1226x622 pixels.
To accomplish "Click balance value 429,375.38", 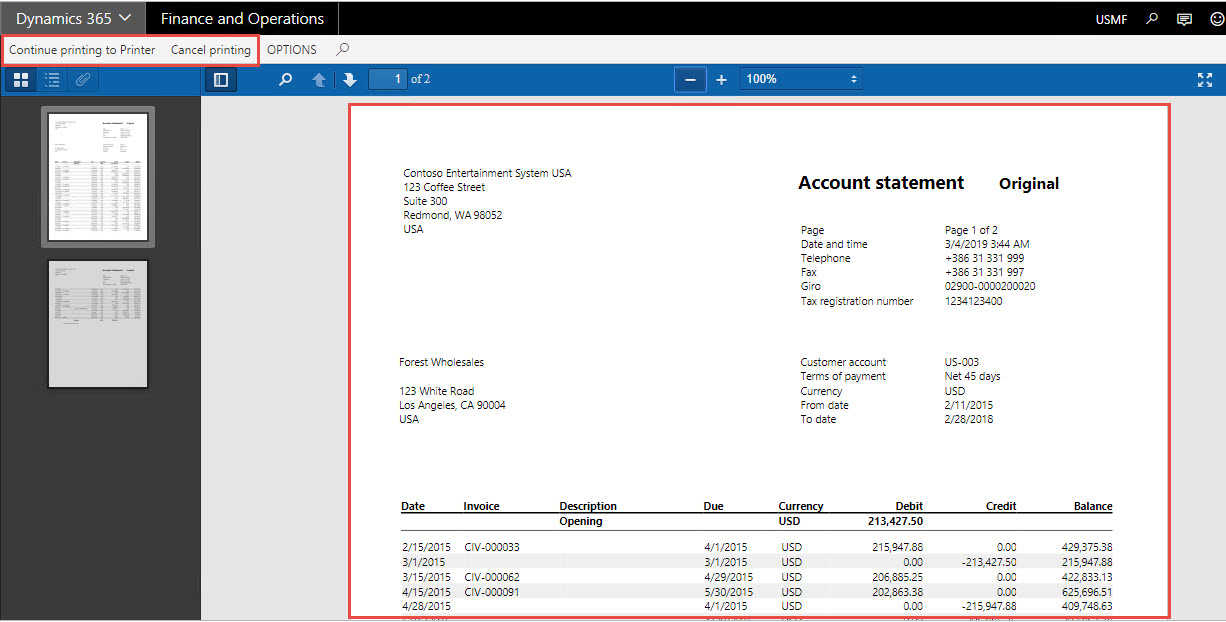I will [x=1087, y=547].
